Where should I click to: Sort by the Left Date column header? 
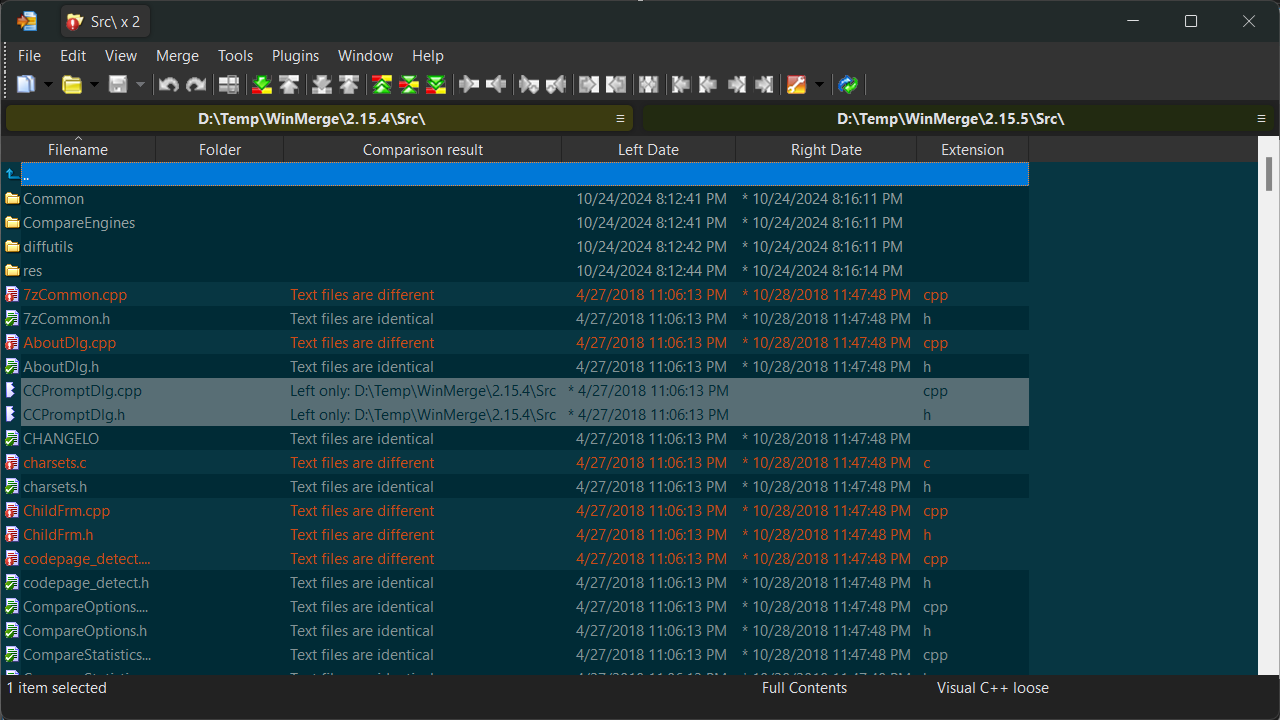[648, 150]
